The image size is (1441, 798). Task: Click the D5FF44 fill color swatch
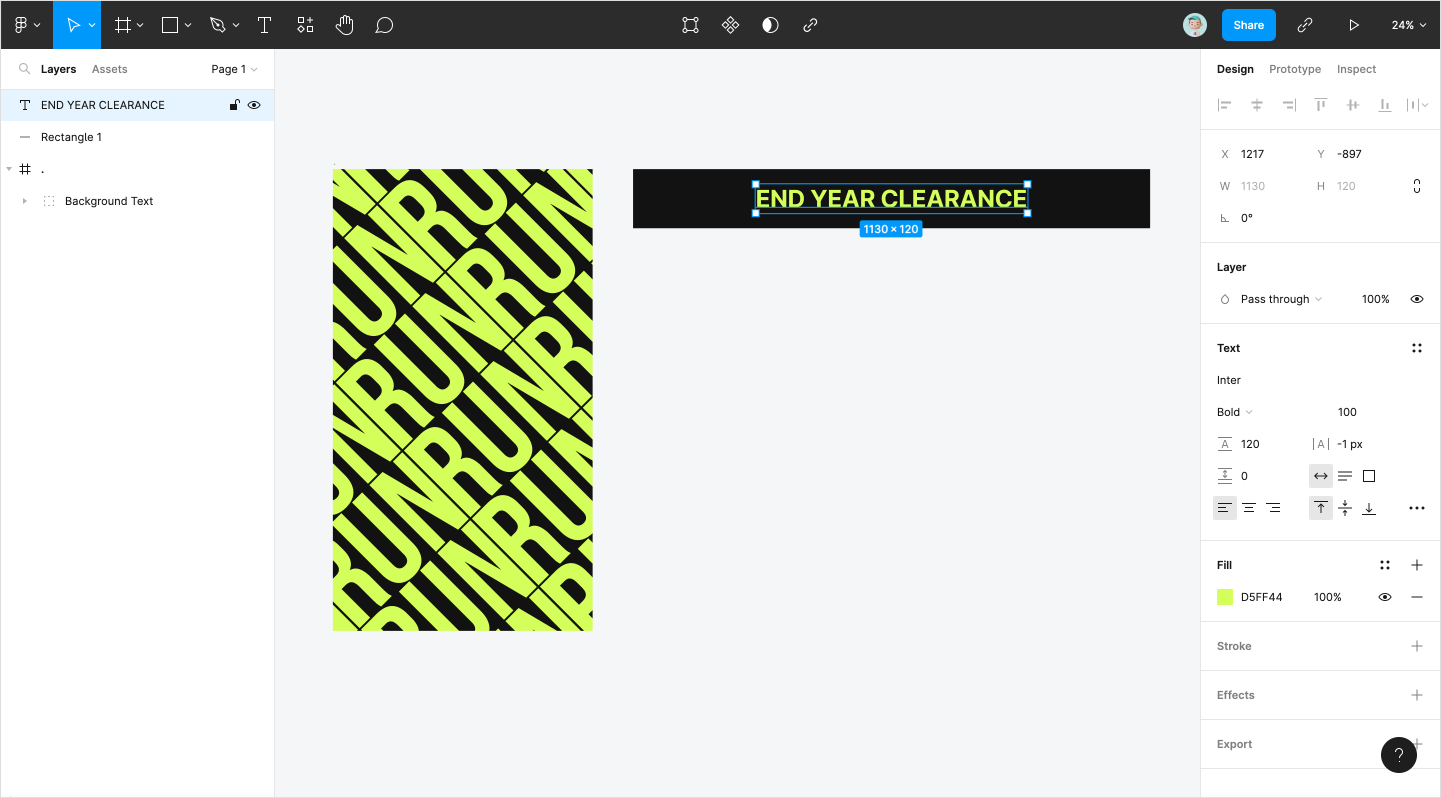1225,597
